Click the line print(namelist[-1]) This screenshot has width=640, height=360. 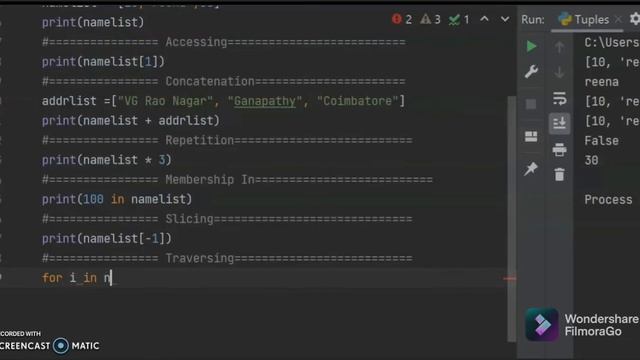click(x=107, y=238)
